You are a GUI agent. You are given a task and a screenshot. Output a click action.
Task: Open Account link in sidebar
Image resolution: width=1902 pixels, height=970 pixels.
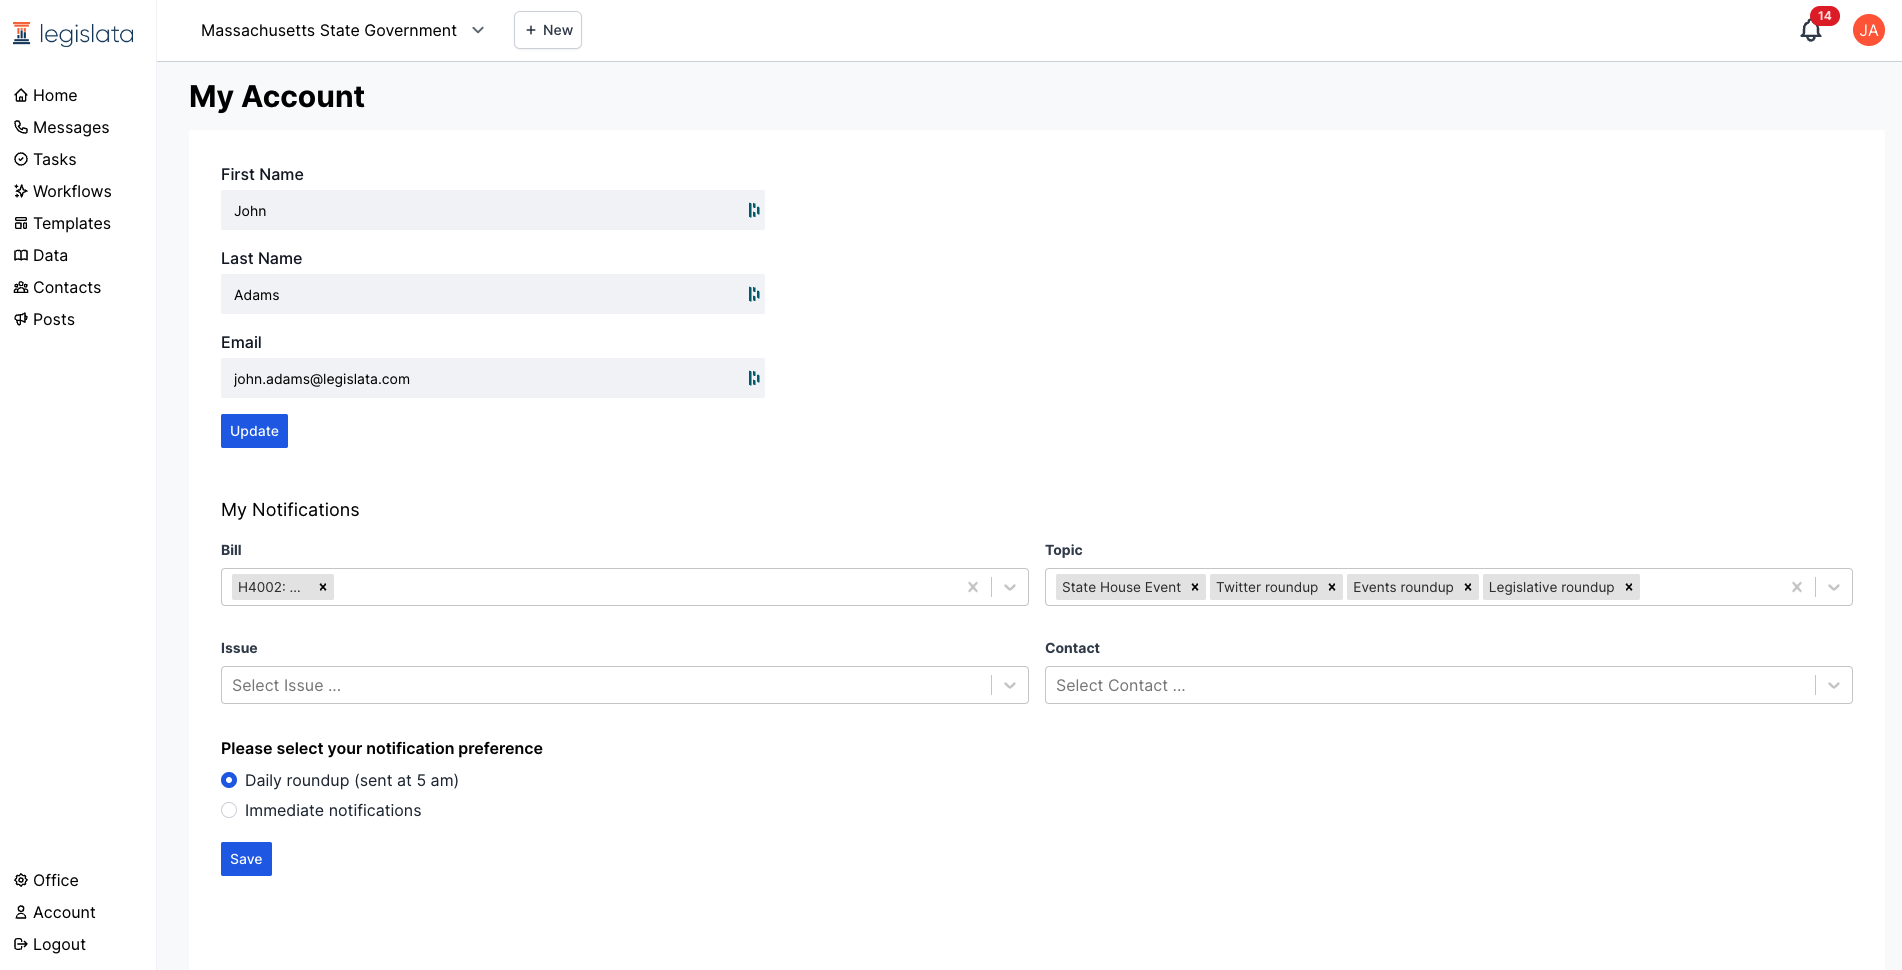(x=55, y=912)
